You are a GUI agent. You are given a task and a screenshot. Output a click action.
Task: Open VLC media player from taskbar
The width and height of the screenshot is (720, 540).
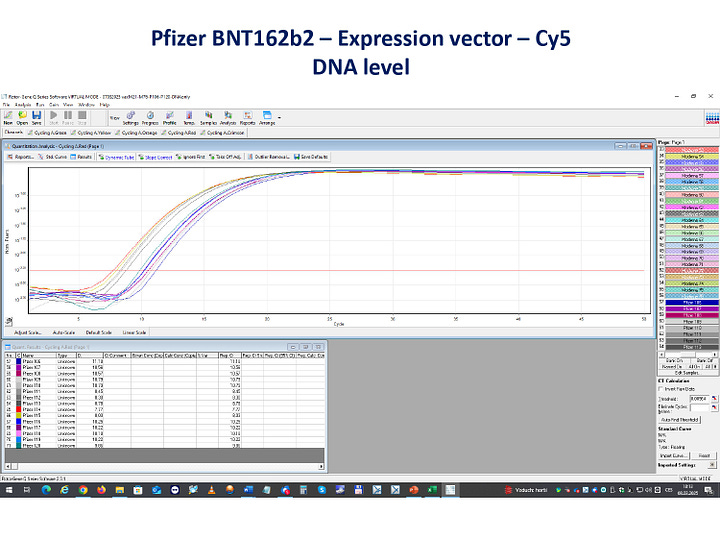(211, 490)
